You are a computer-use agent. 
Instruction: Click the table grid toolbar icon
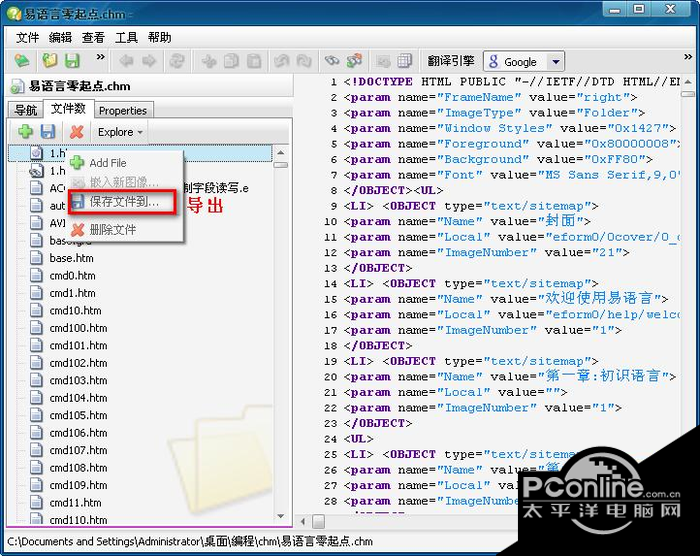coord(404,61)
